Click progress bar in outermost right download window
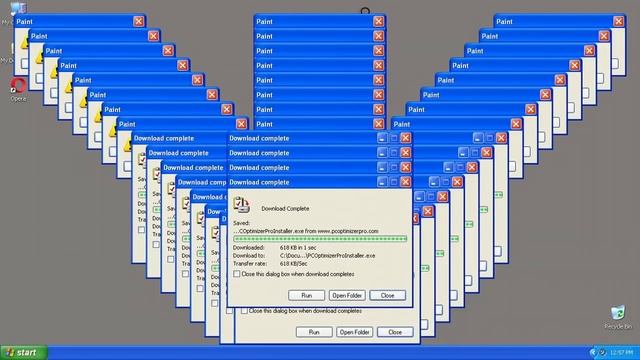640x360 pixels. click(x=499, y=195)
